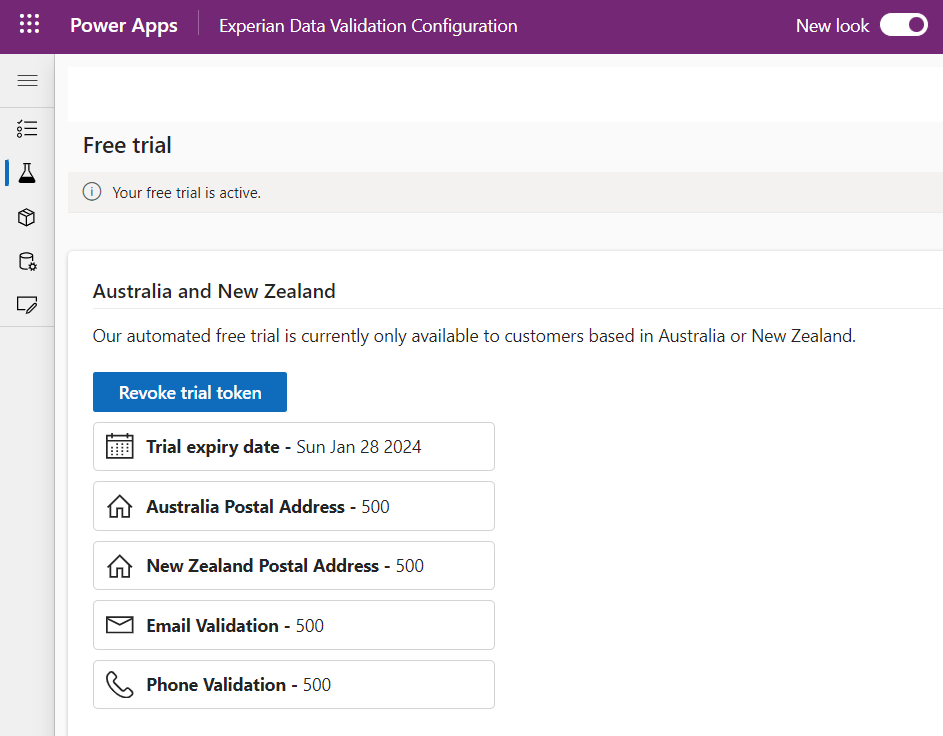This screenshot has height=736, width=943.
Task: Click the envelope icon for Email Validation
Action: click(120, 625)
